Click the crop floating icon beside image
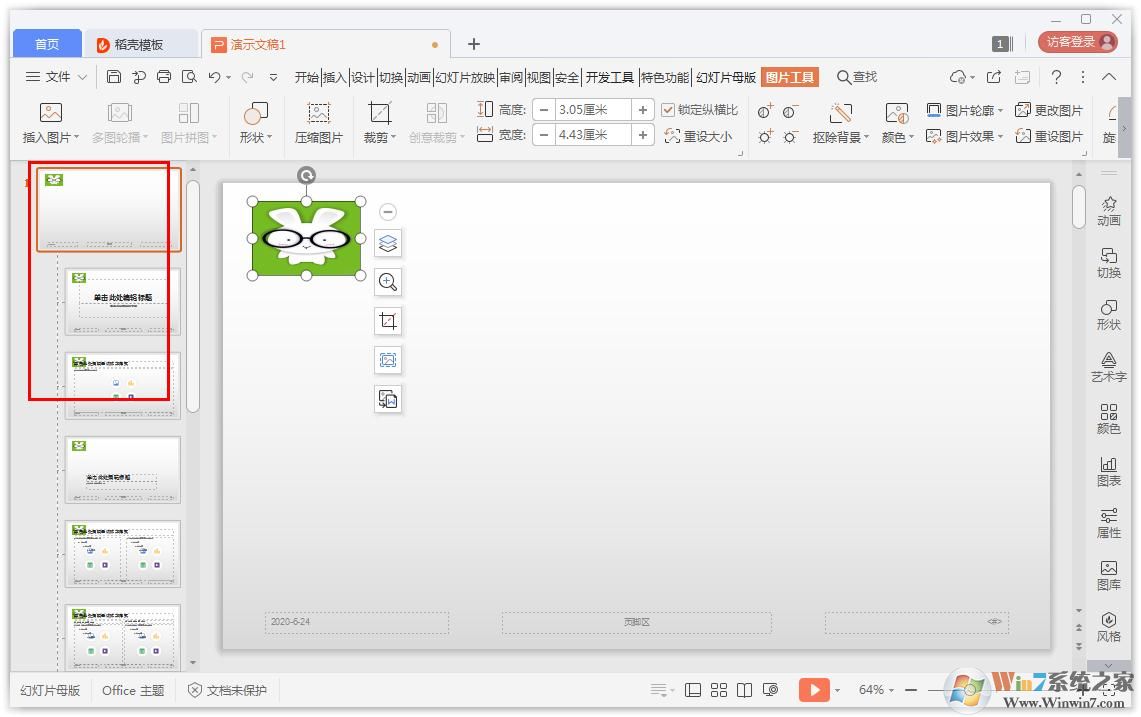This screenshot has height=717, width=1141. click(388, 321)
